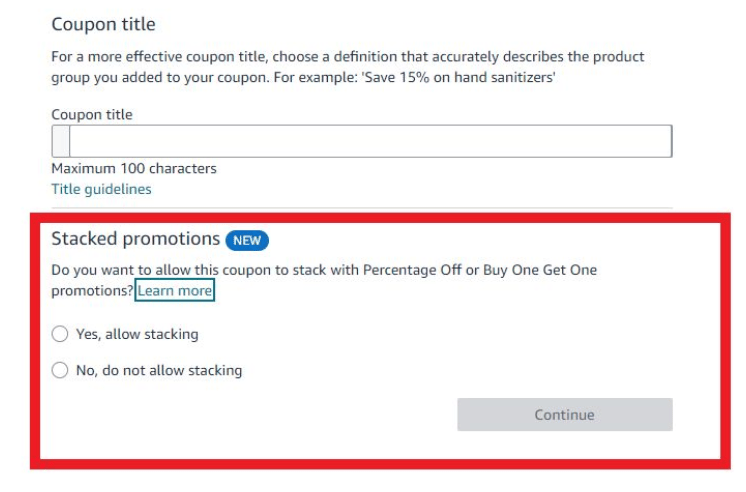Focus the Coupon title text input
This screenshot has width=746, height=492.
click(x=370, y=141)
